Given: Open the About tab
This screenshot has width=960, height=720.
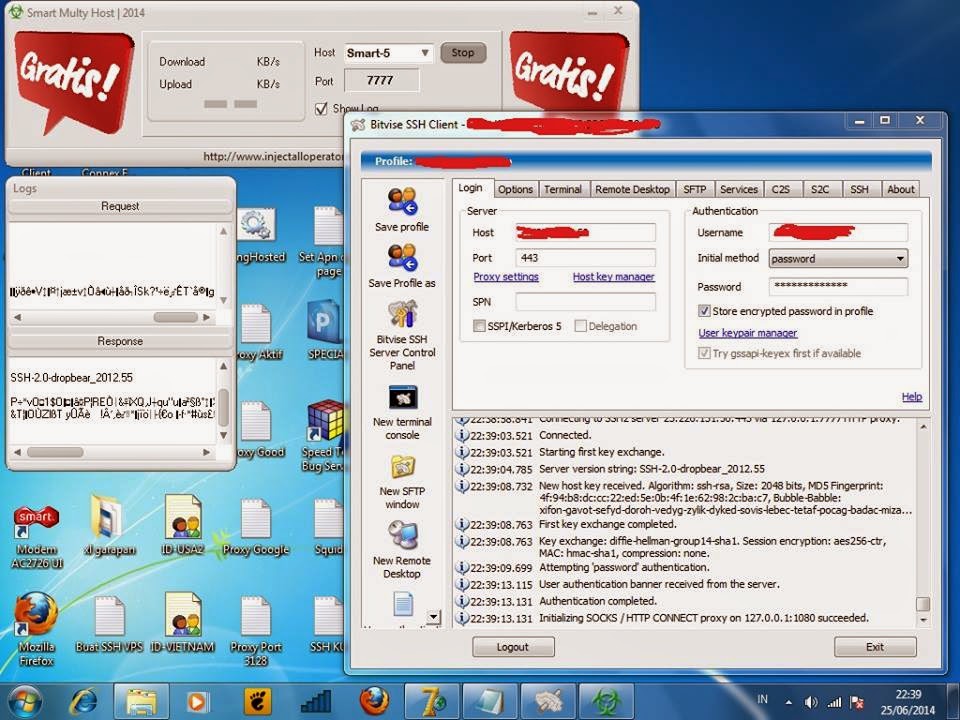Looking at the screenshot, I should coord(901,190).
